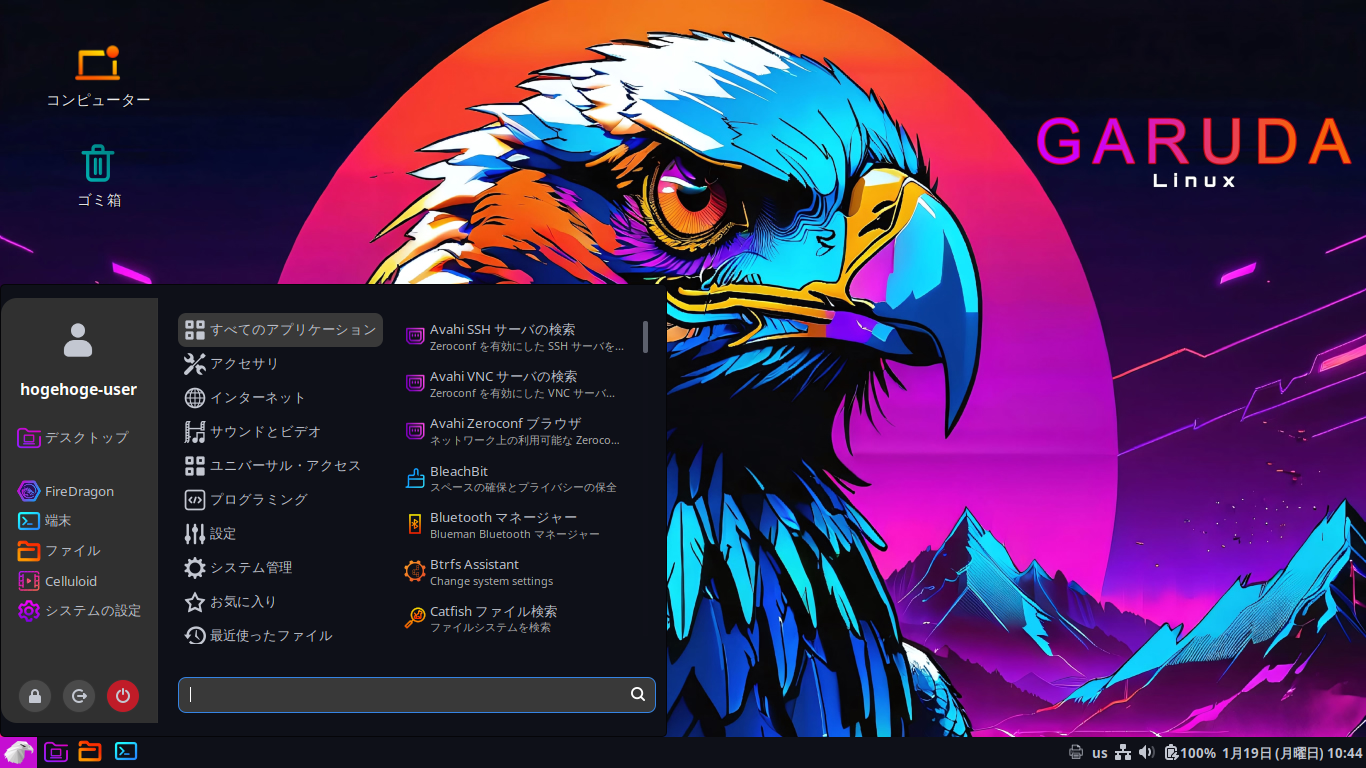Open the network icon in system tray
This screenshot has width=1366, height=768.
1123,753
